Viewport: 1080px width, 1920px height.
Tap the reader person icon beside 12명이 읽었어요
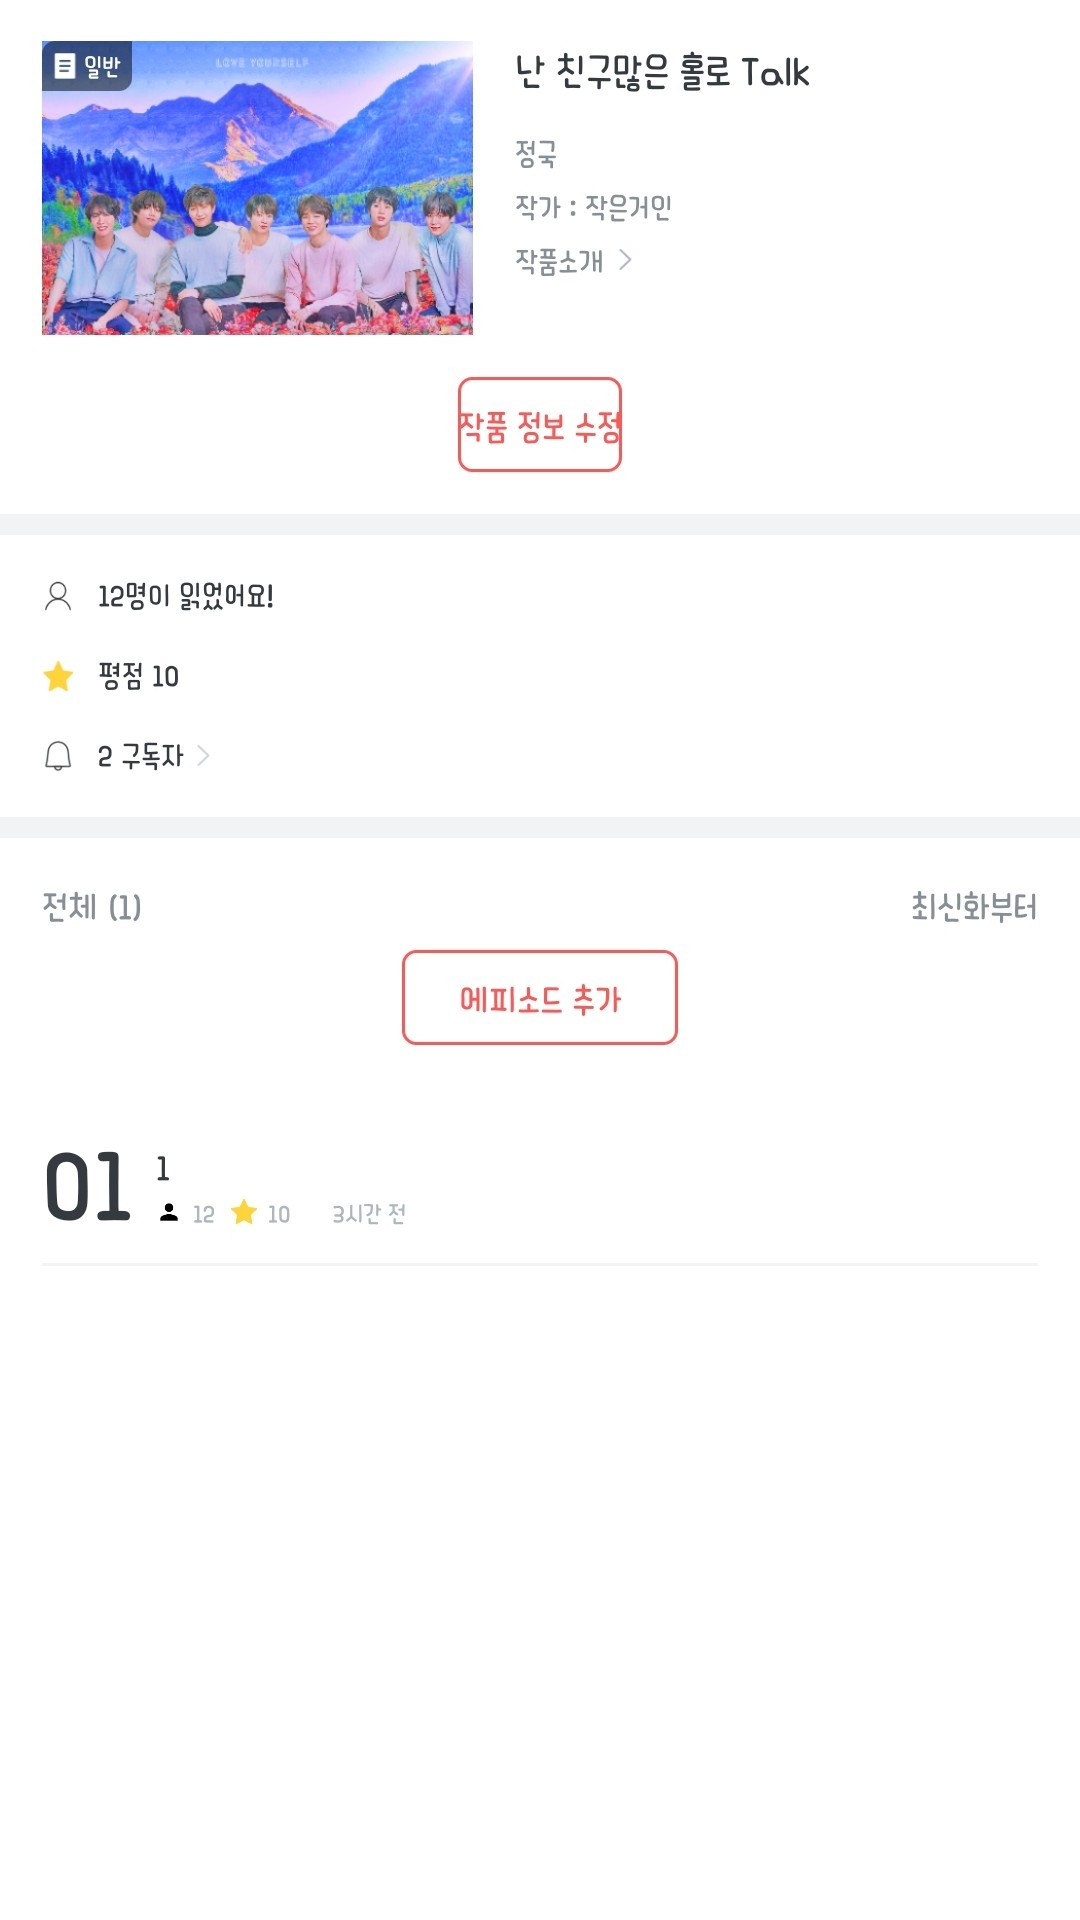58,596
